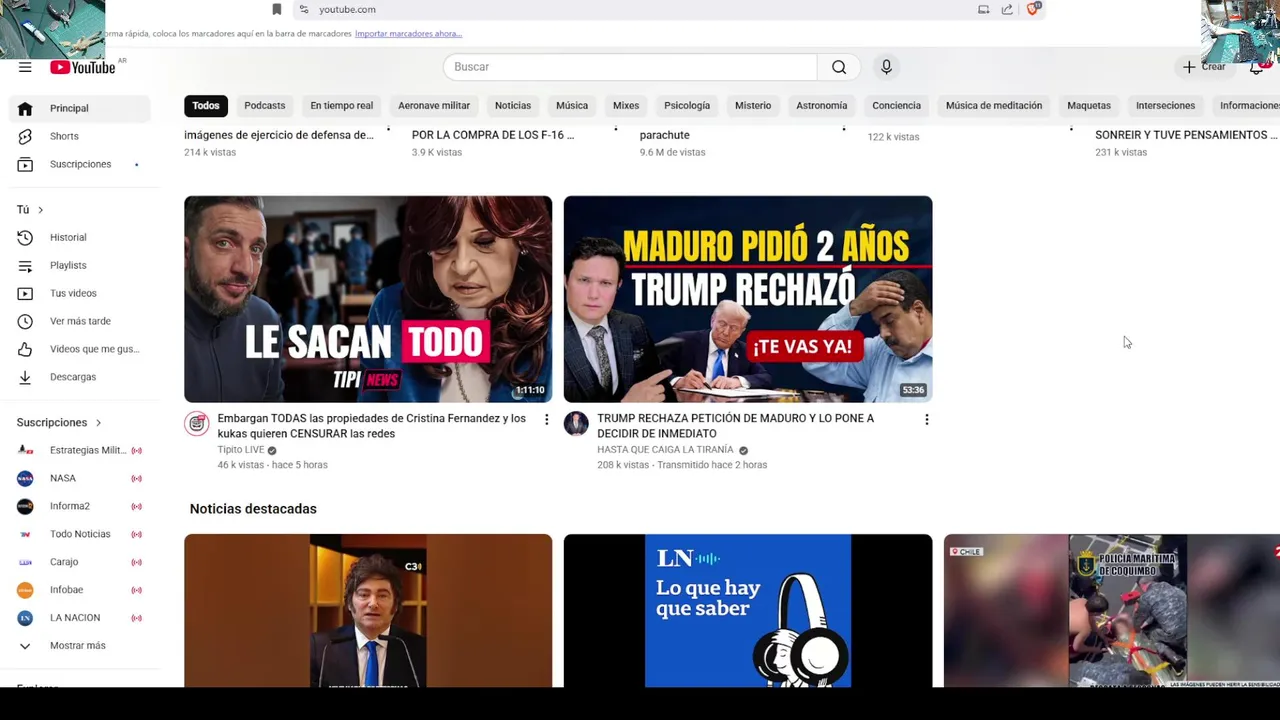The height and width of the screenshot is (720, 1280).
Task: Open the Todo Noticias channel
Action: click(80, 534)
